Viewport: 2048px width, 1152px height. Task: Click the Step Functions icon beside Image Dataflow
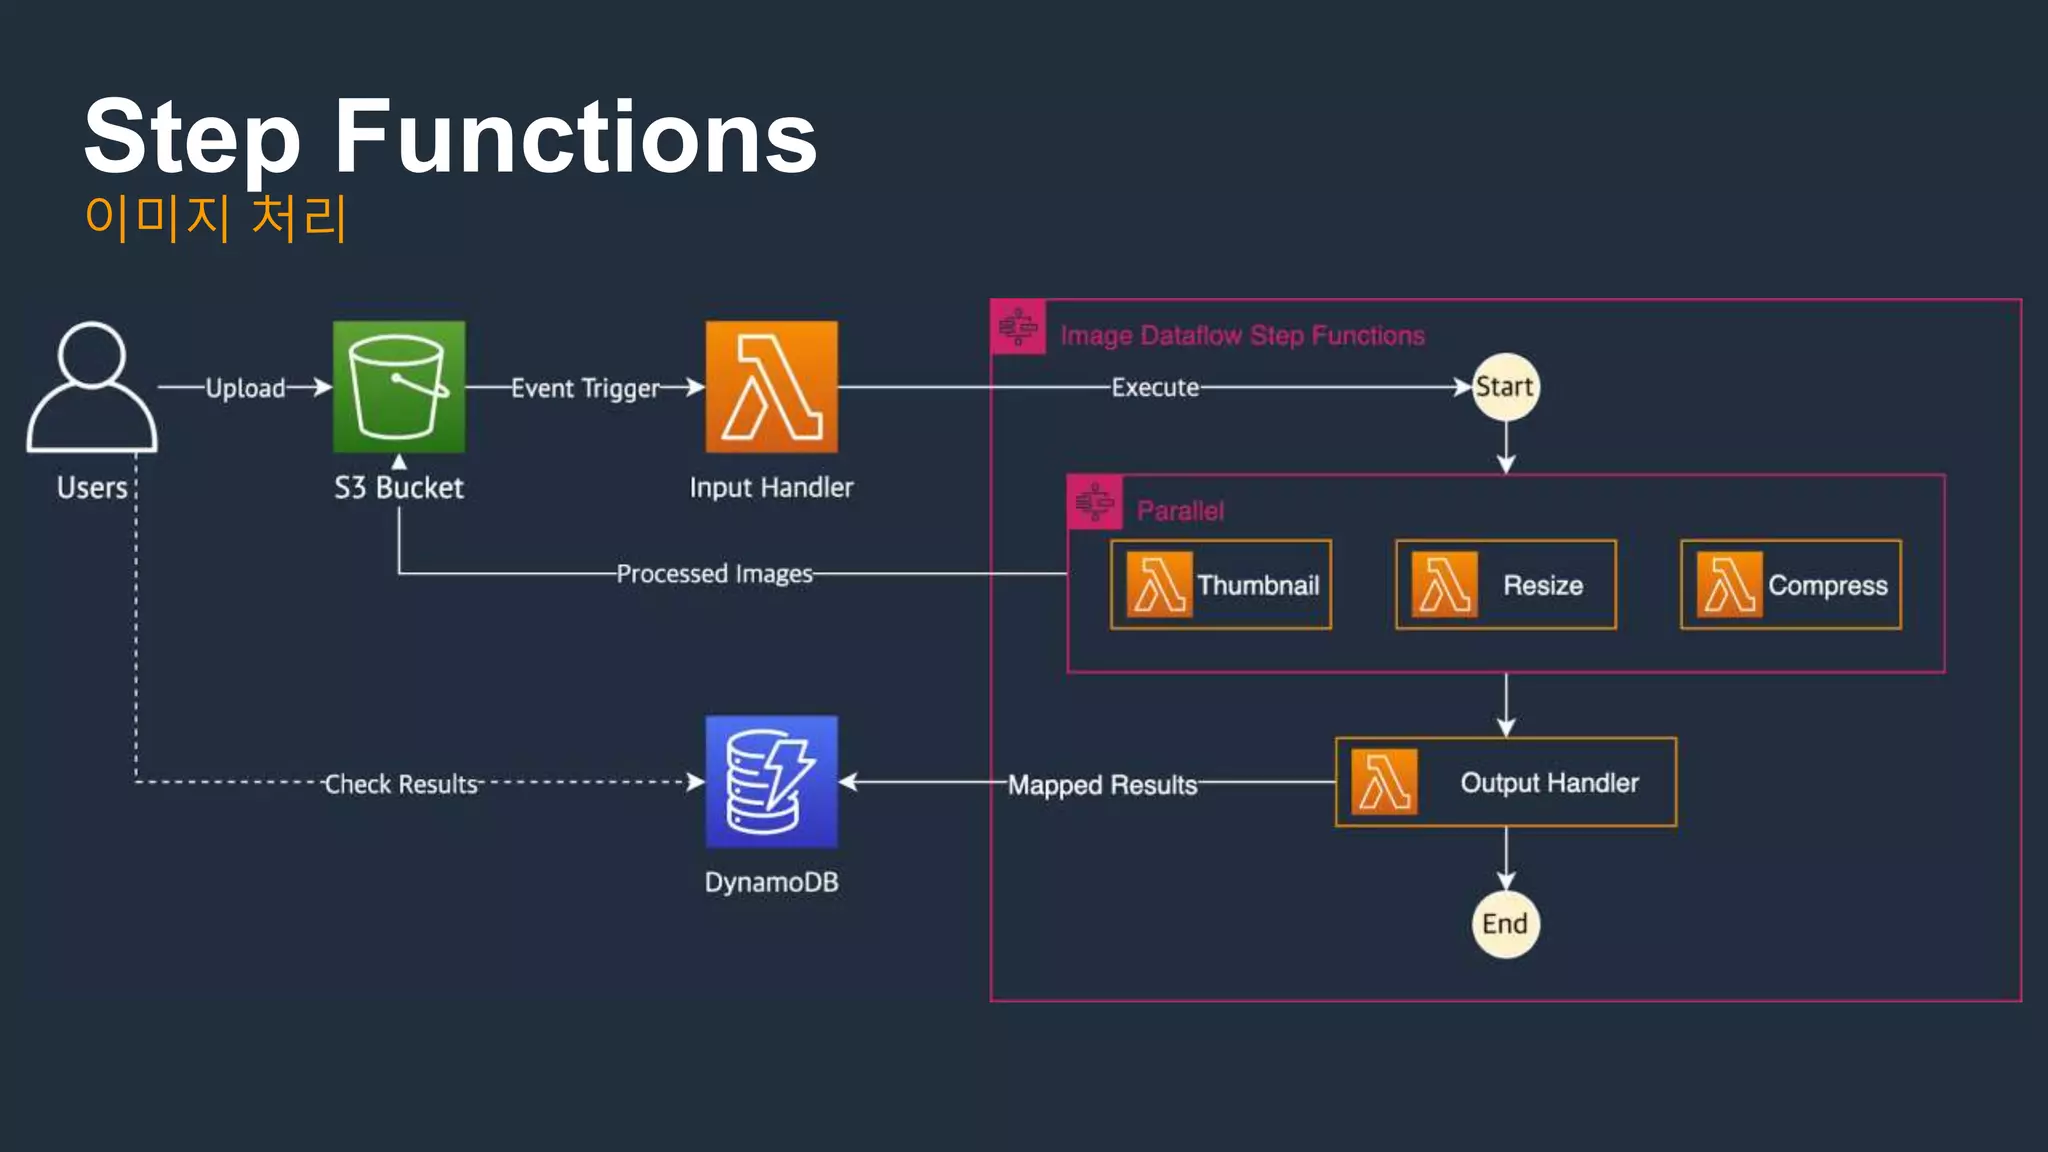pyautogui.click(x=1018, y=327)
